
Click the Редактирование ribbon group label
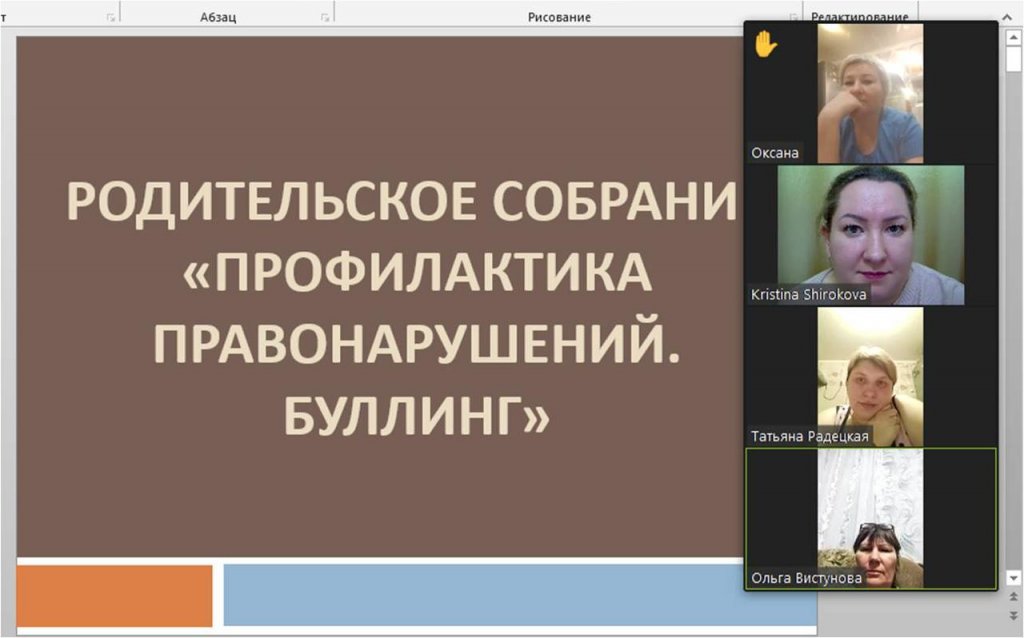(x=860, y=16)
